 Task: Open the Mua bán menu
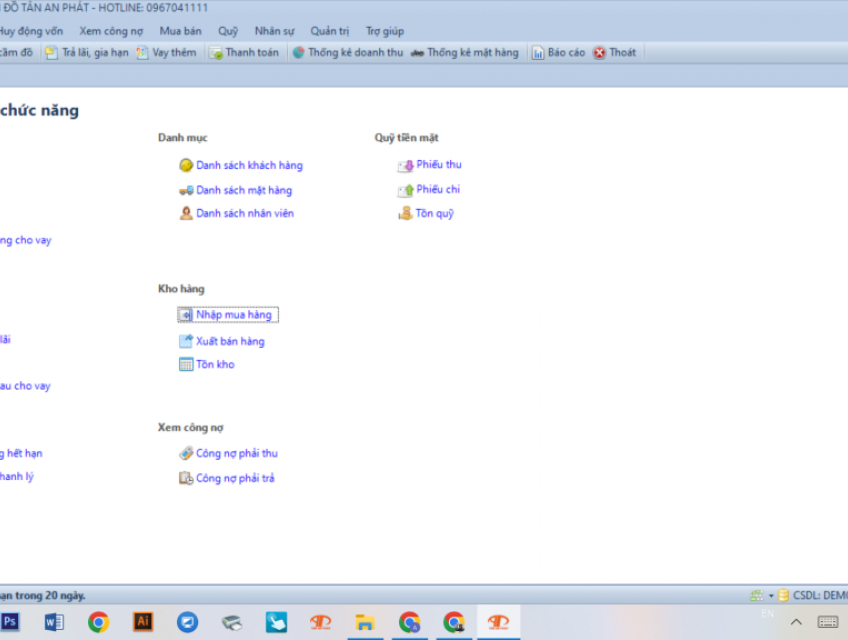pos(180,31)
